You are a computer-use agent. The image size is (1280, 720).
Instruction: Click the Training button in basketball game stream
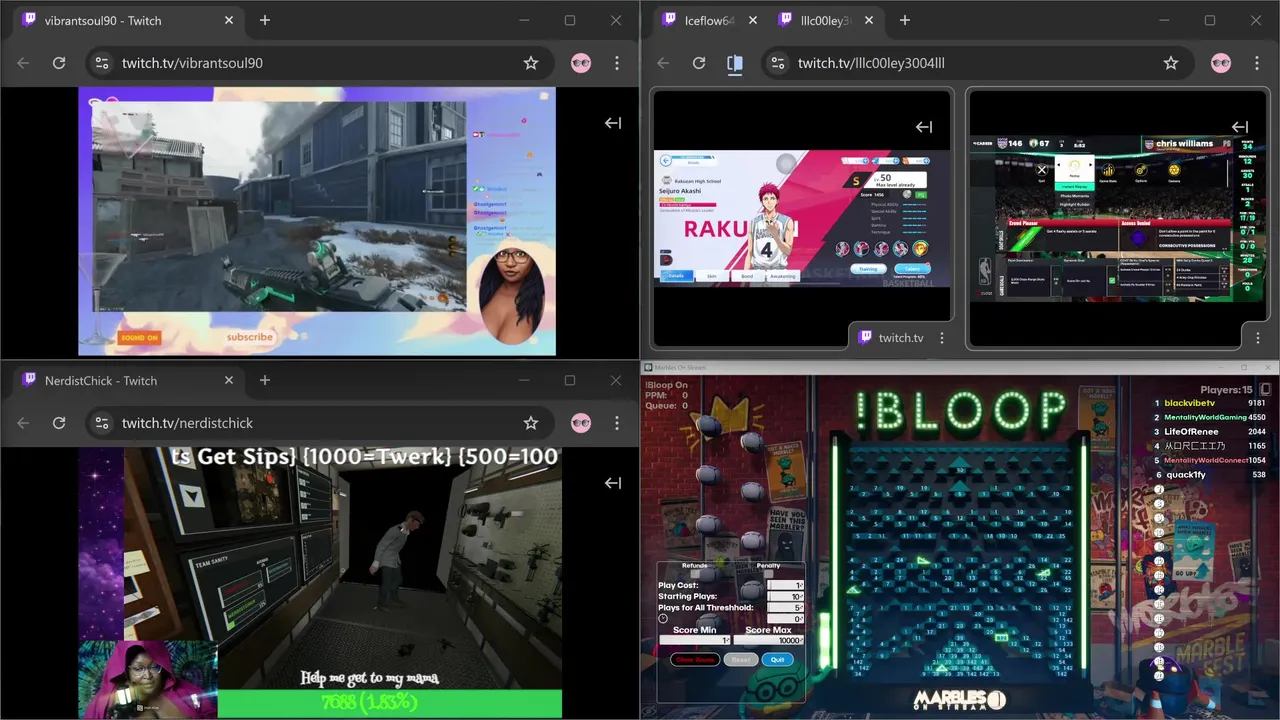click(x=868, y=269)
